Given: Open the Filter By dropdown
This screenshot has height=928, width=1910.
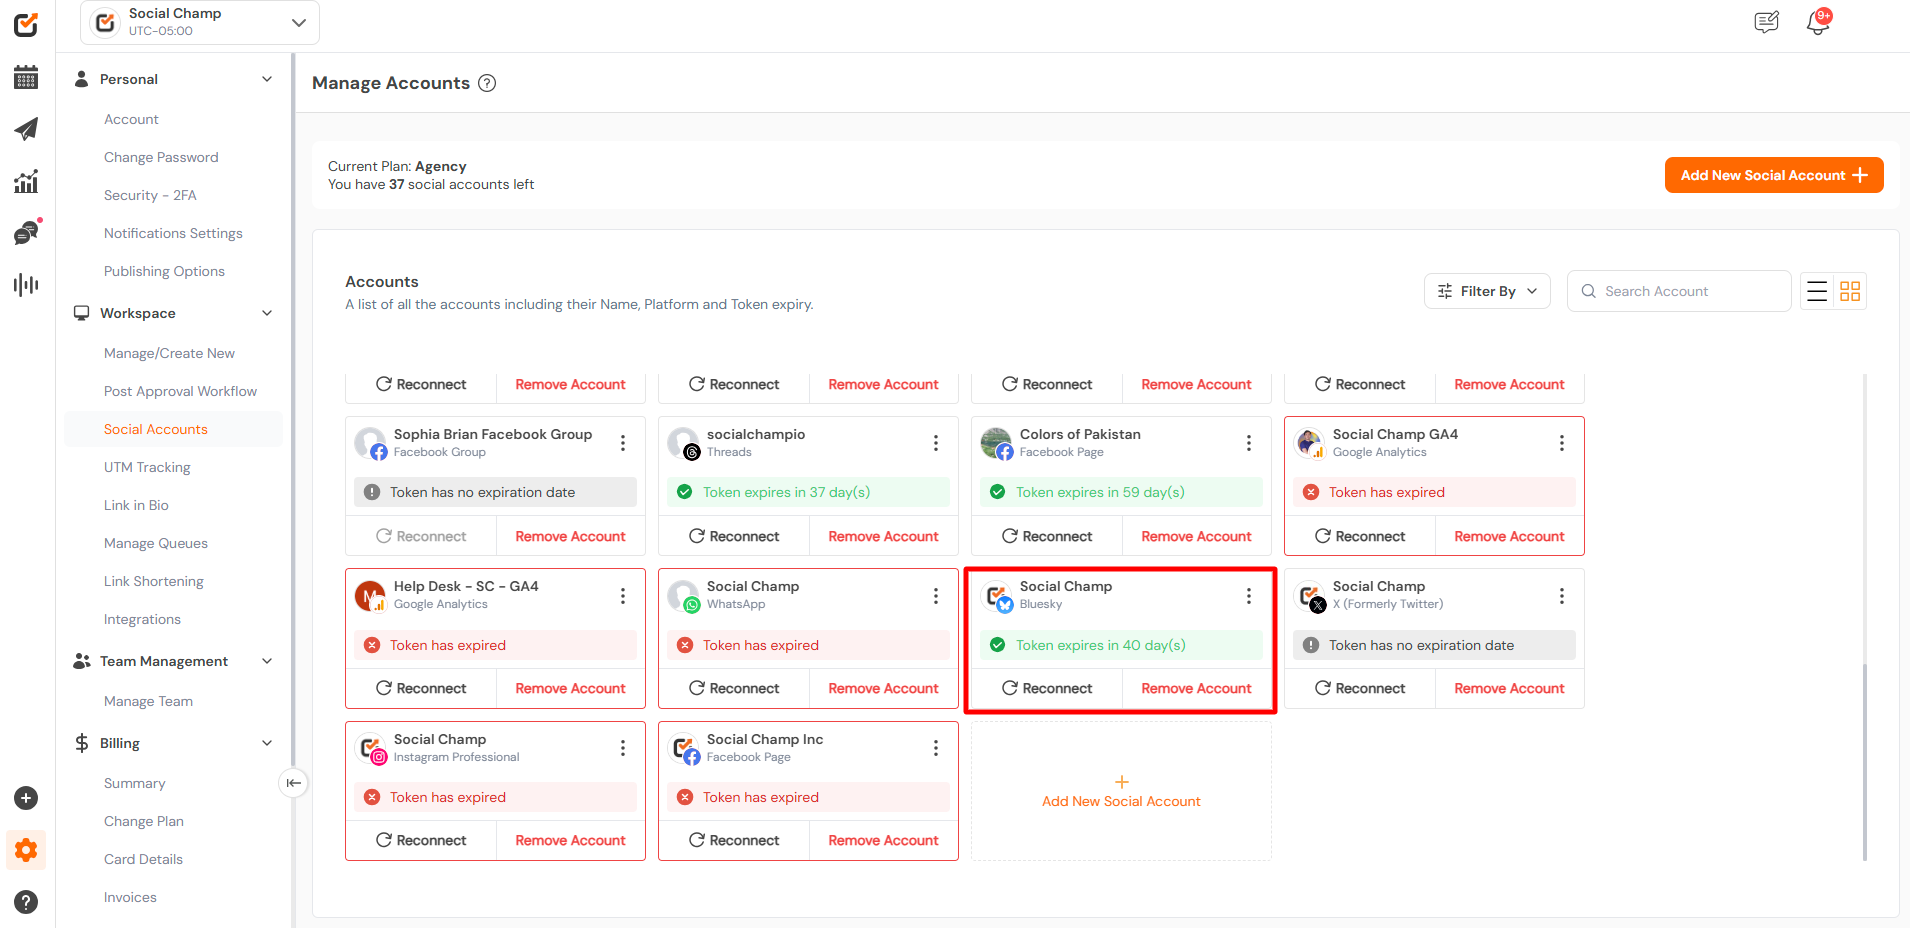Looking at the screenshot, I should pos(1486,291).
